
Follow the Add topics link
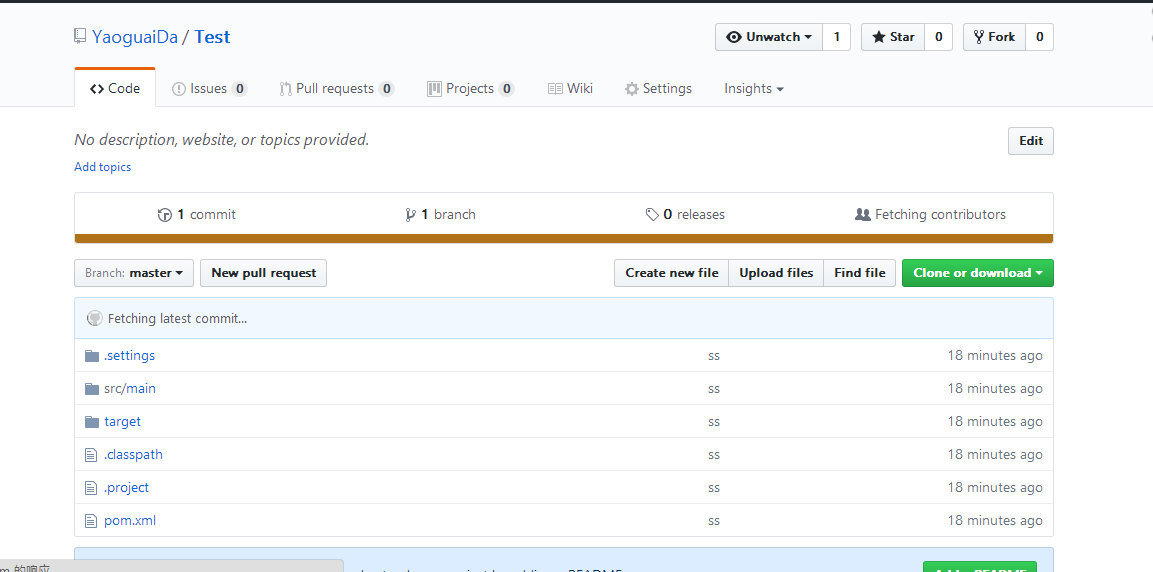tap(102, 167)
